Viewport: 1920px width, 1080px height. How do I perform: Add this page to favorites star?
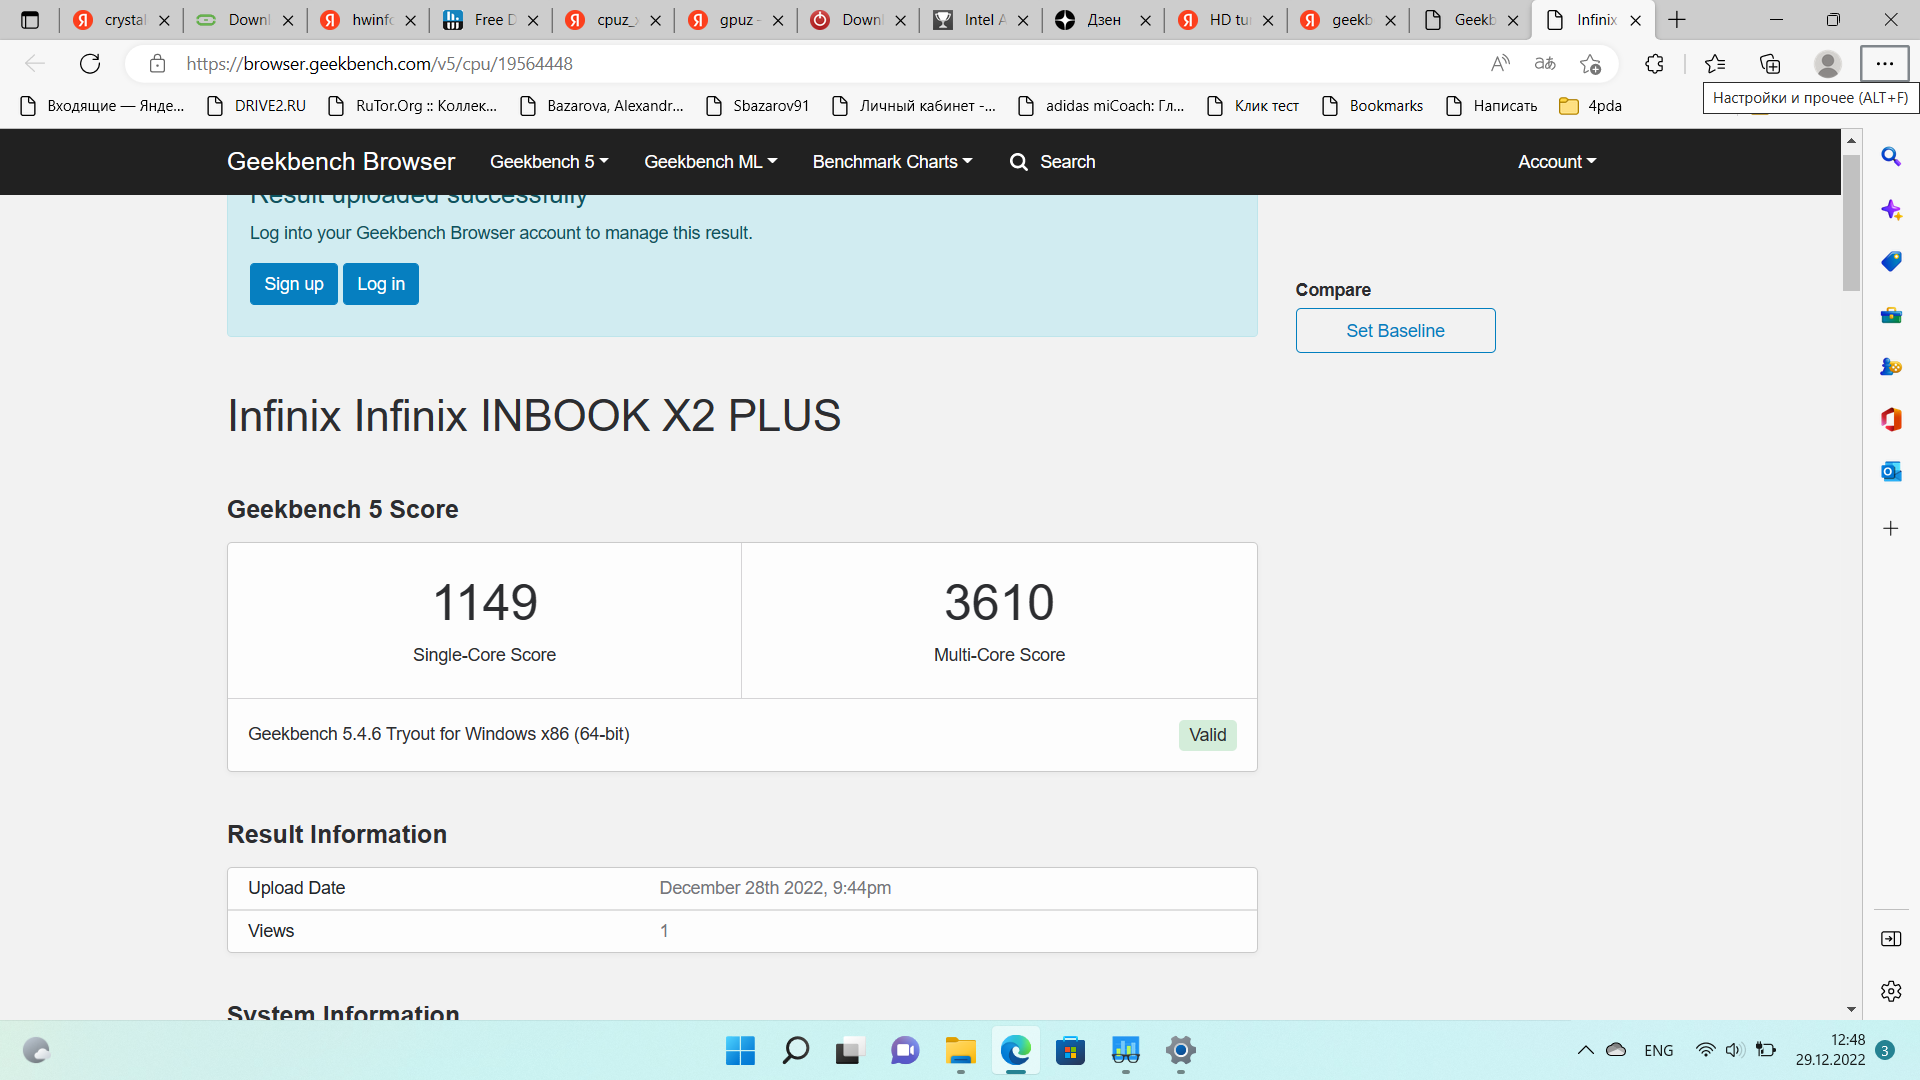[1590, 64]
